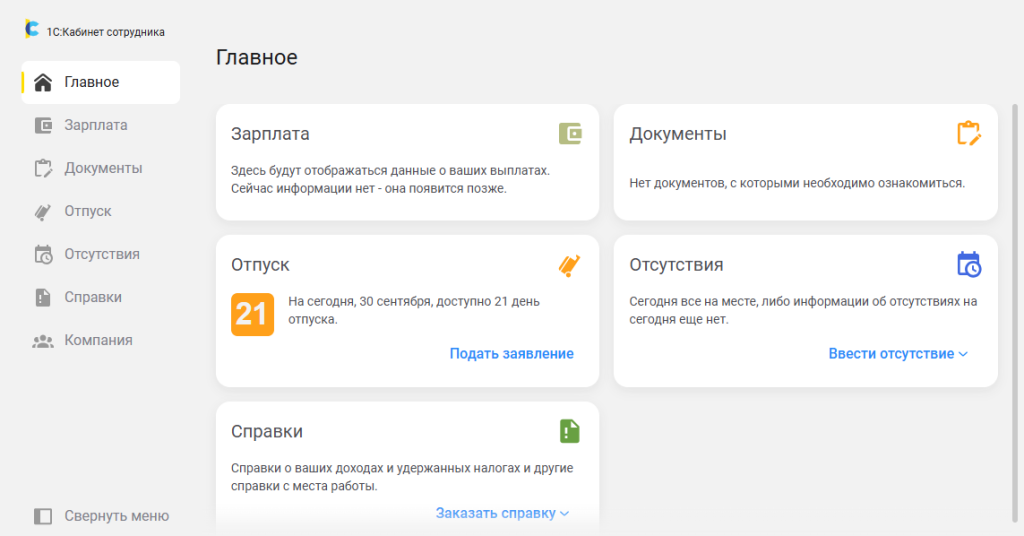1024x536 pixels.
Task: Open the Зарплата card heading
Action: pos(270,134)
